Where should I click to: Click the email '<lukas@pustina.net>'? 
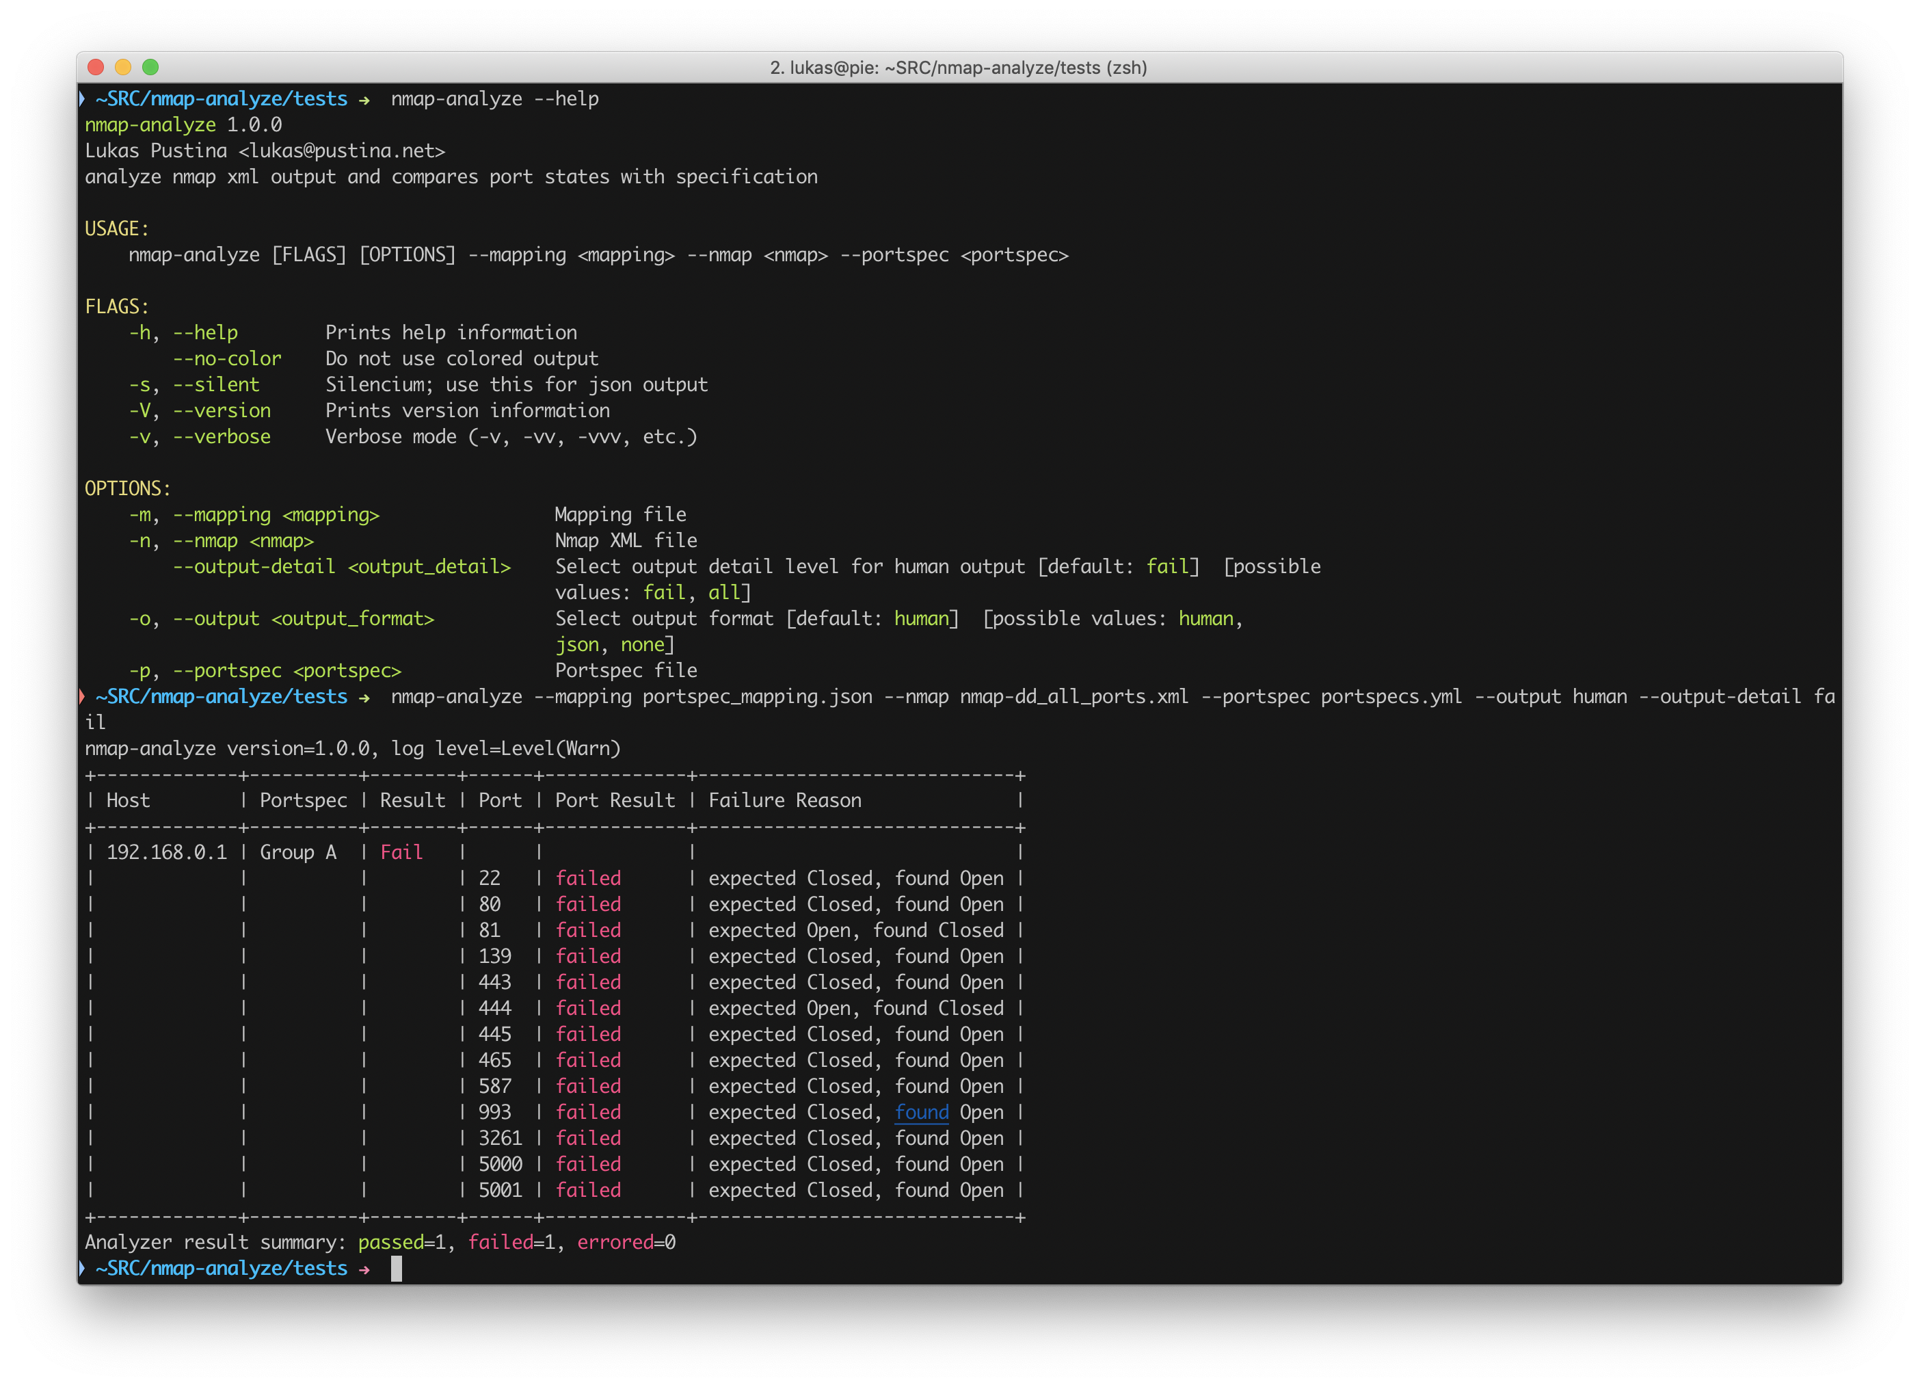tap(342, 150)
